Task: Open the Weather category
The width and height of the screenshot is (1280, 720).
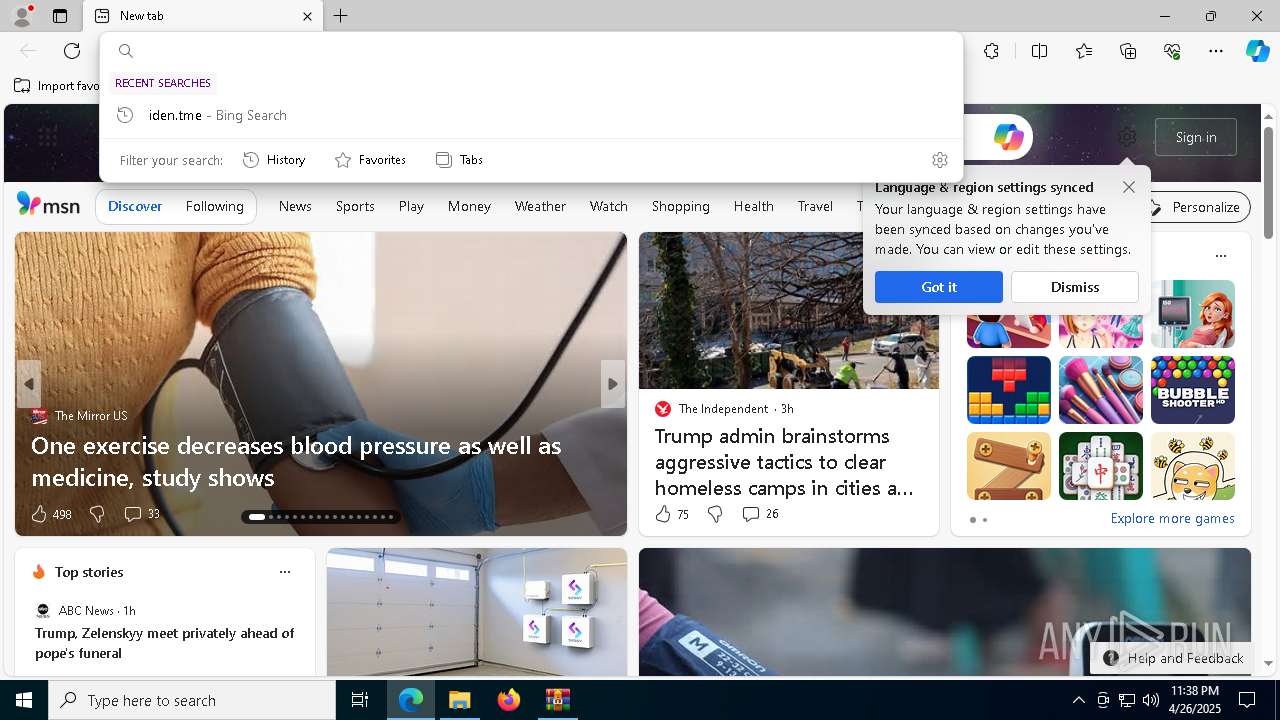Action: [540, 206]
